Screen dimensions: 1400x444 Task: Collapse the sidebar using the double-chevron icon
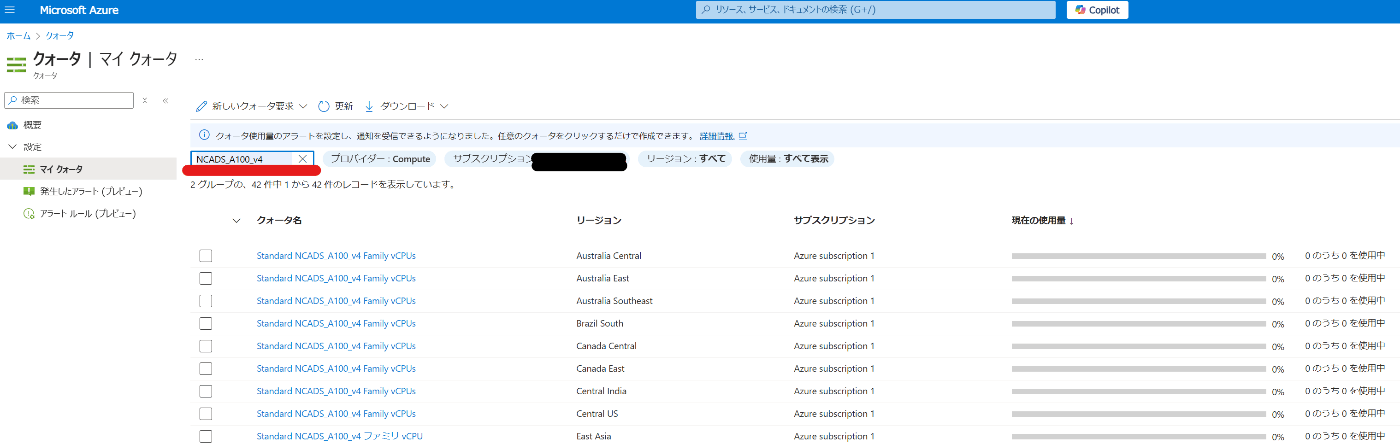point(166,101)
